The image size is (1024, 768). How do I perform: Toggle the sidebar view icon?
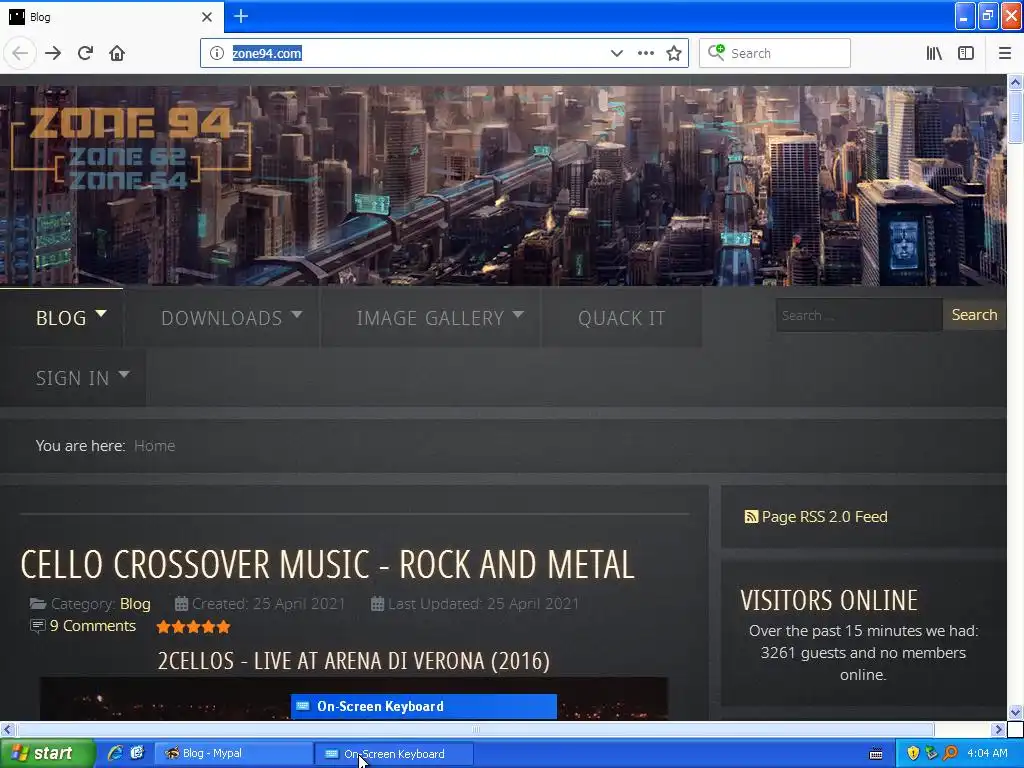(x=966, y=54)
